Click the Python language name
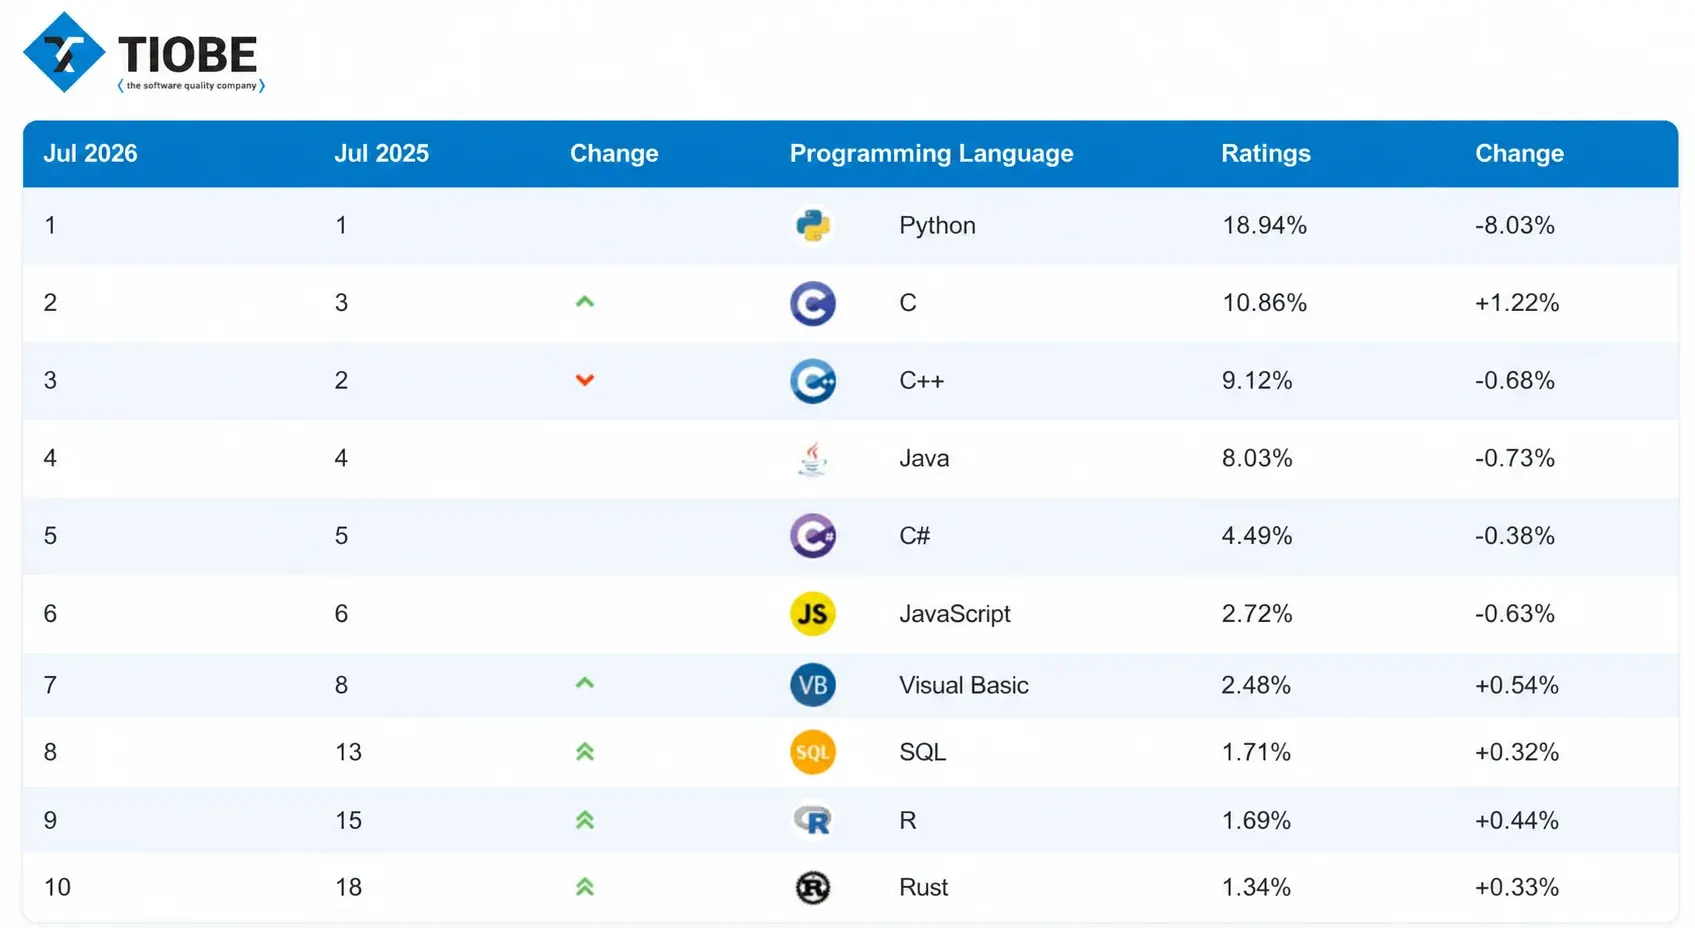Screen dimensions: 1695x928 tap(937, 225)
